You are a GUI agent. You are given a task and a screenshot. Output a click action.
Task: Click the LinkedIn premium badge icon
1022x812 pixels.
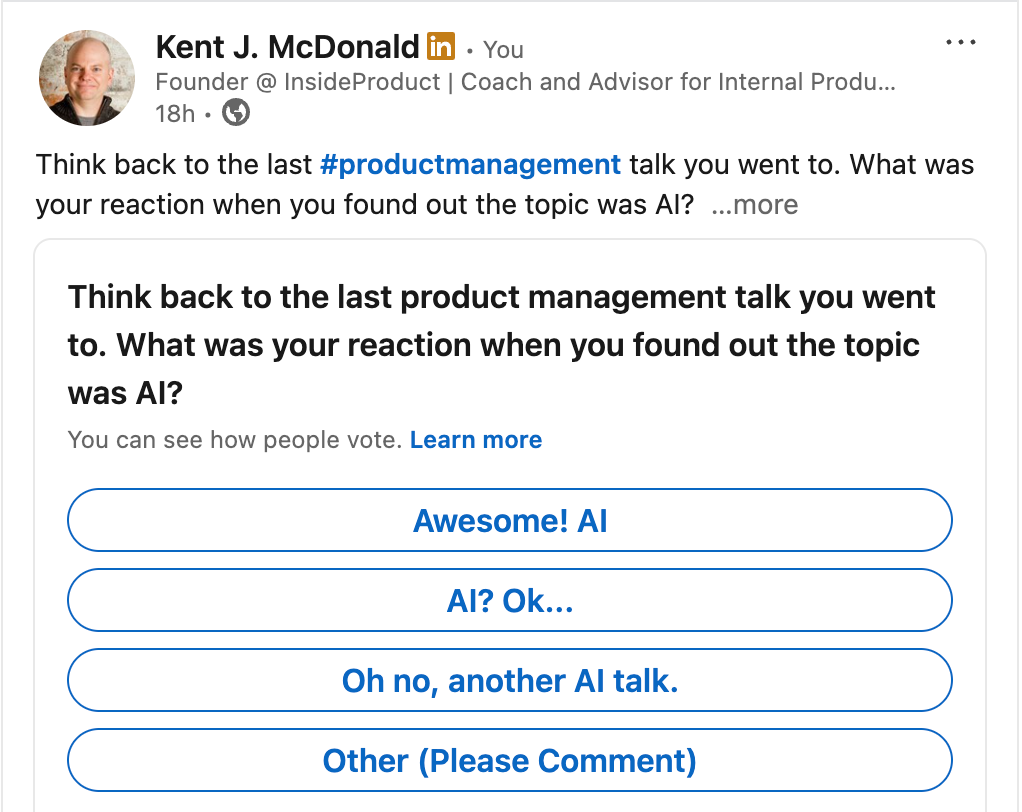(441, 46)
